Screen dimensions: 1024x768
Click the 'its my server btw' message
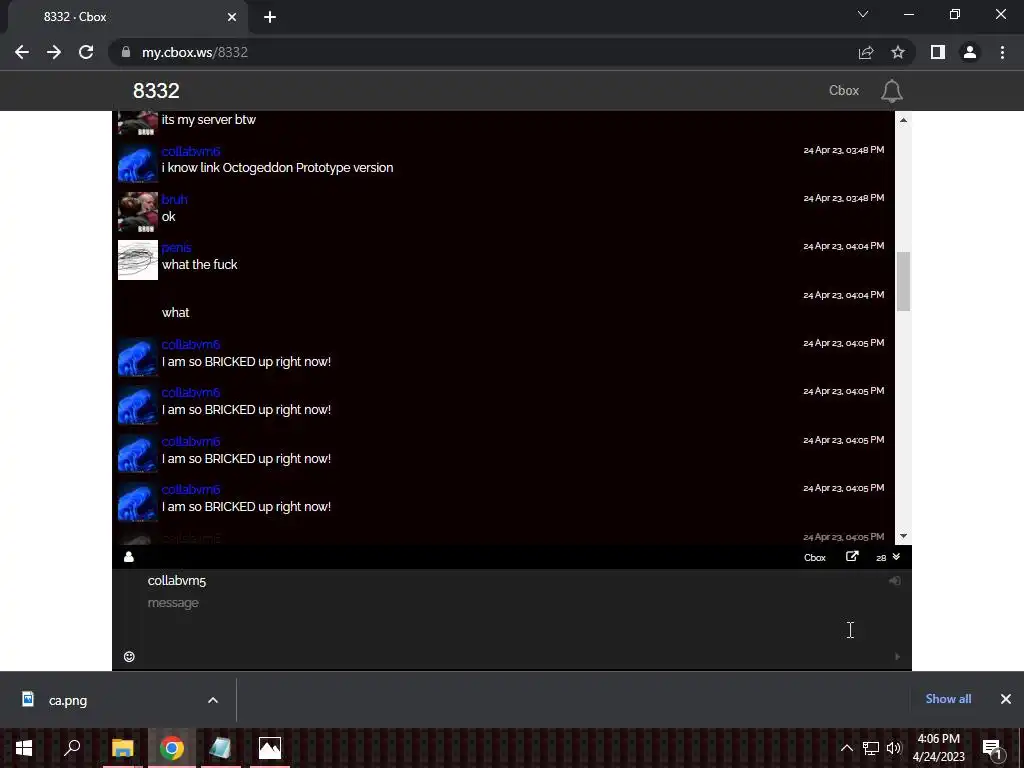tap(209, 120)
